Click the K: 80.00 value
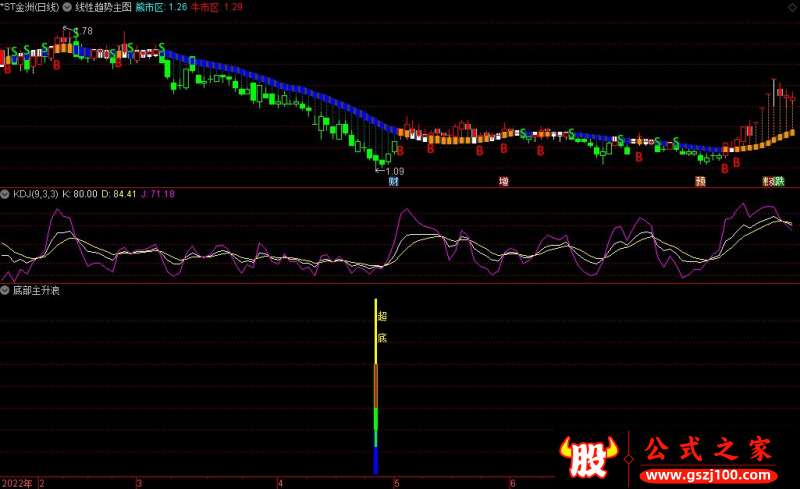 (x=80, y=194)
